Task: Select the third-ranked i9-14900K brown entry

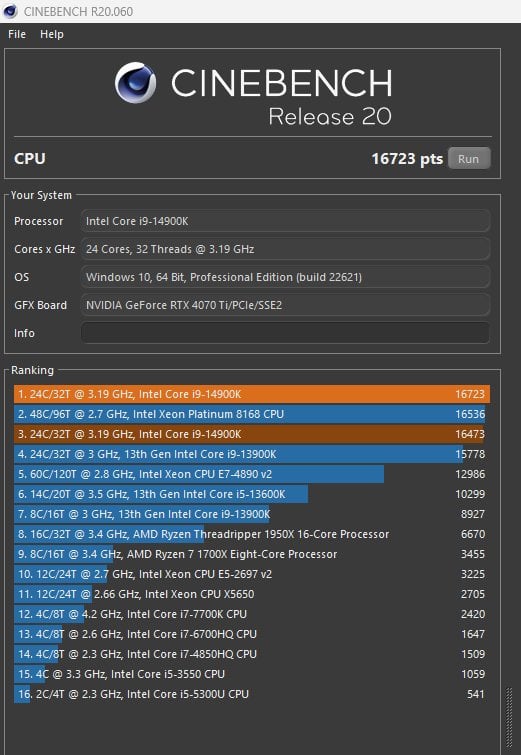Action: (x=252, y=434)
